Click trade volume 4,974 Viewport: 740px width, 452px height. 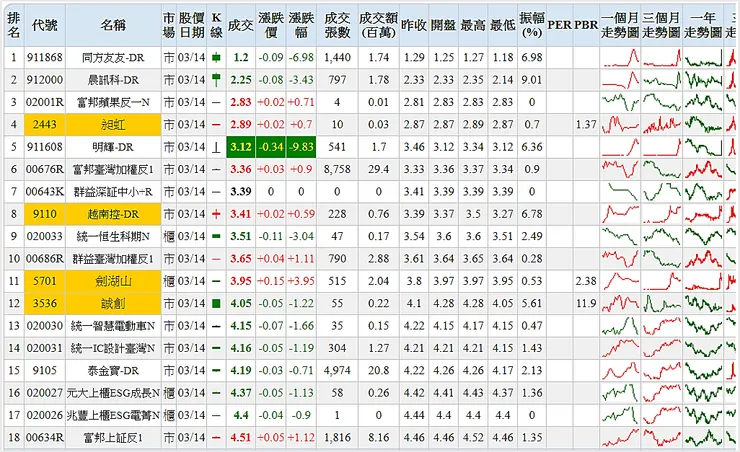tap(337, 370)
